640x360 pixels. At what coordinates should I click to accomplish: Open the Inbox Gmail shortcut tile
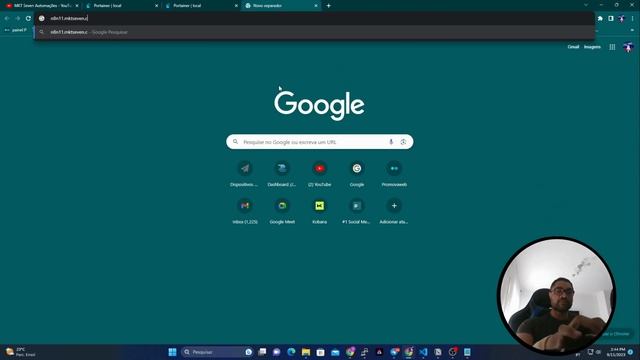(245, 211)
